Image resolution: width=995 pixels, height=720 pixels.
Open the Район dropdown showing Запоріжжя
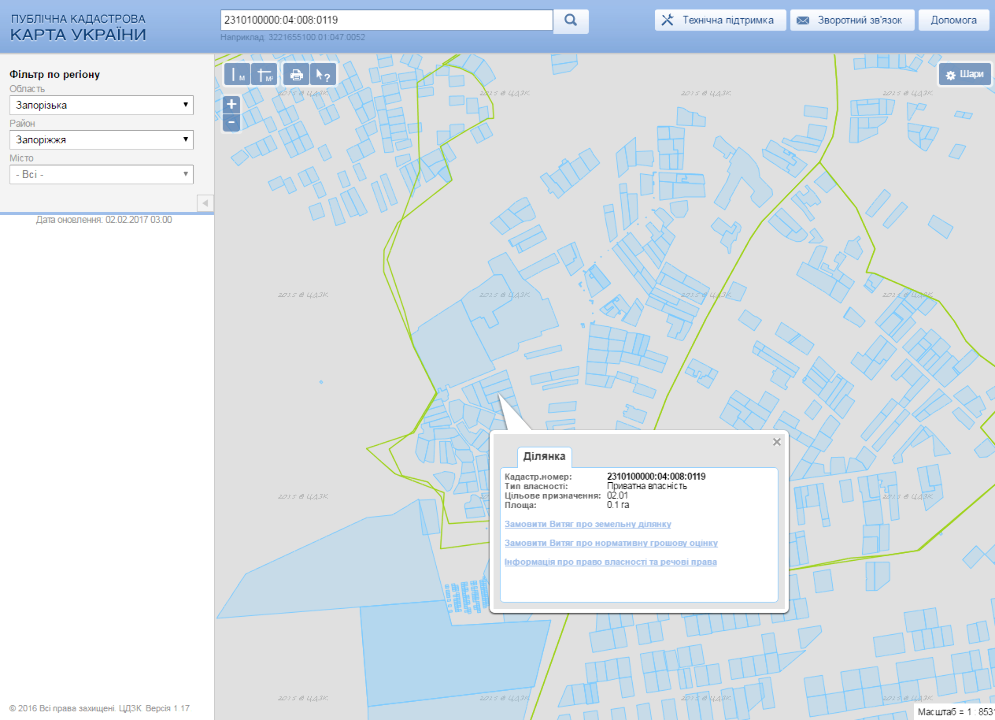(101, 140)
